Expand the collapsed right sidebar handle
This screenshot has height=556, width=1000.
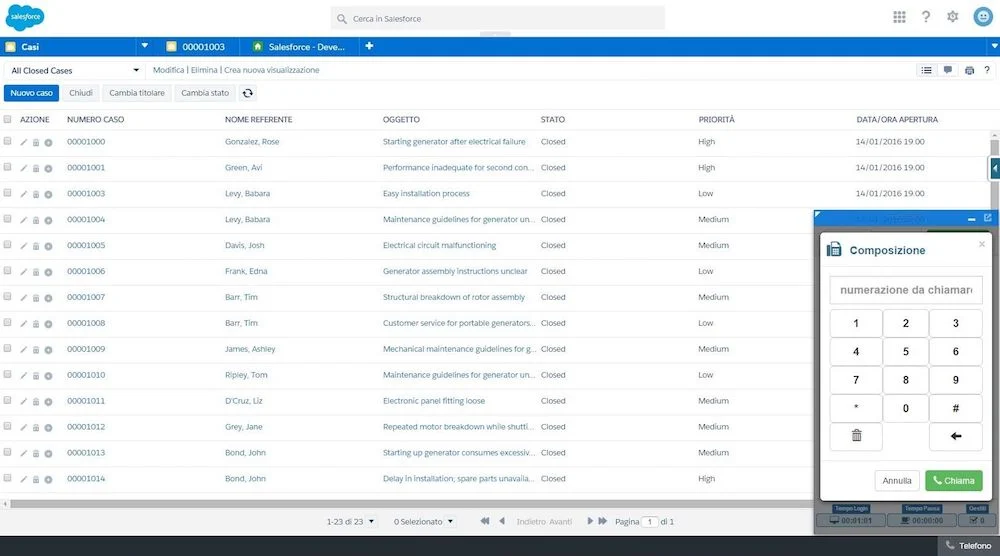point(994,168)
